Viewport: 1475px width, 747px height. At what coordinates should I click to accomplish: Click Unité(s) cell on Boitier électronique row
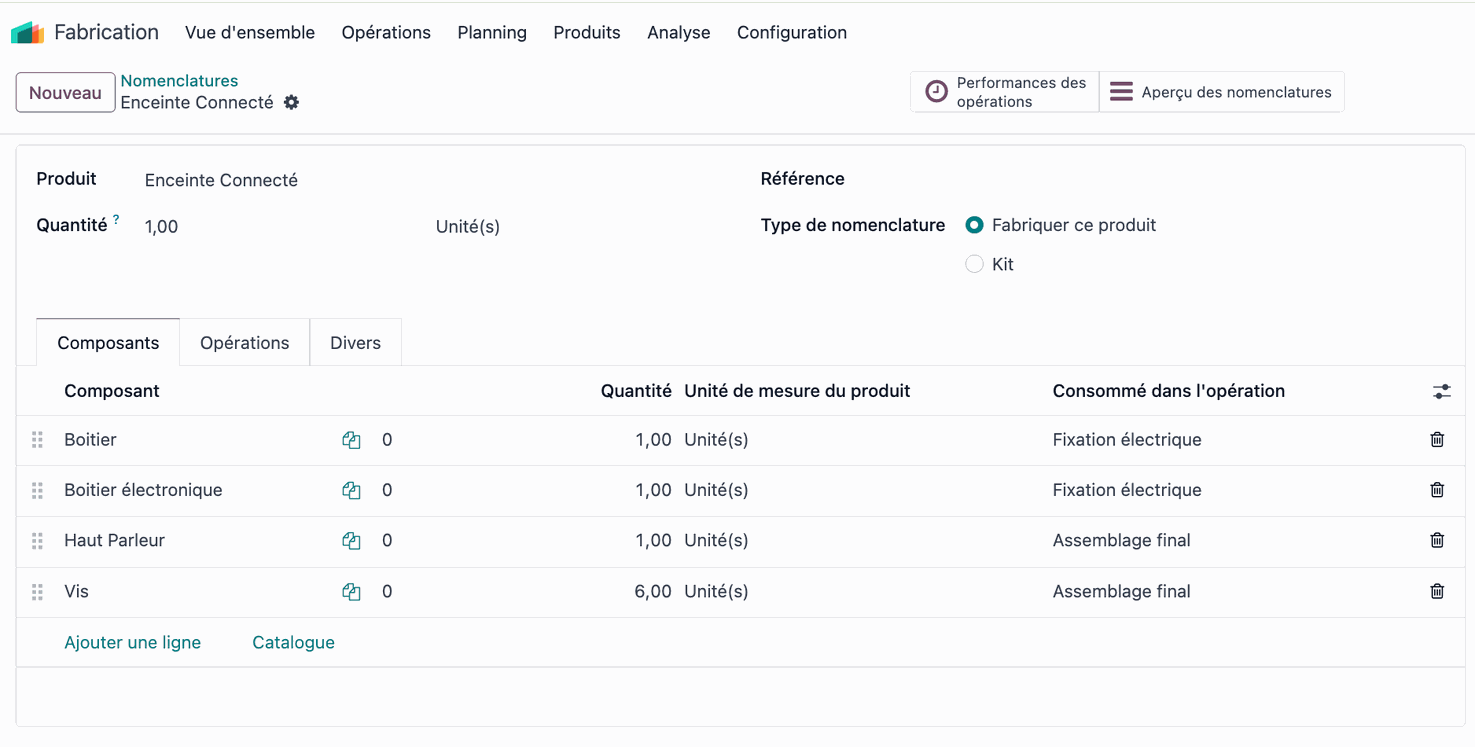[716, 490]
